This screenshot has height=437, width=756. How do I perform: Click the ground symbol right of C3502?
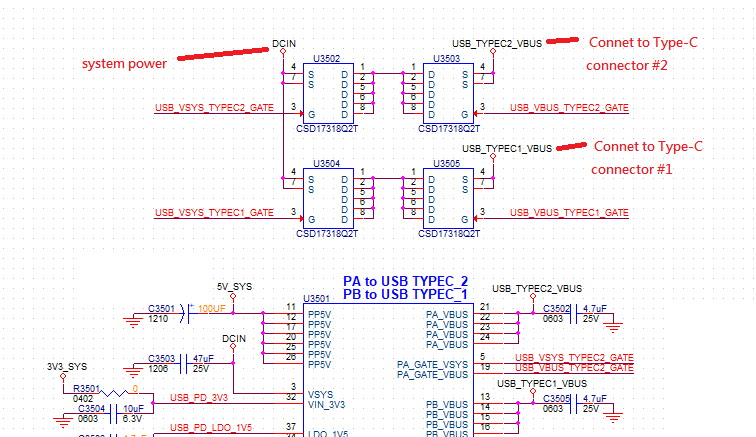pos(613,325)
